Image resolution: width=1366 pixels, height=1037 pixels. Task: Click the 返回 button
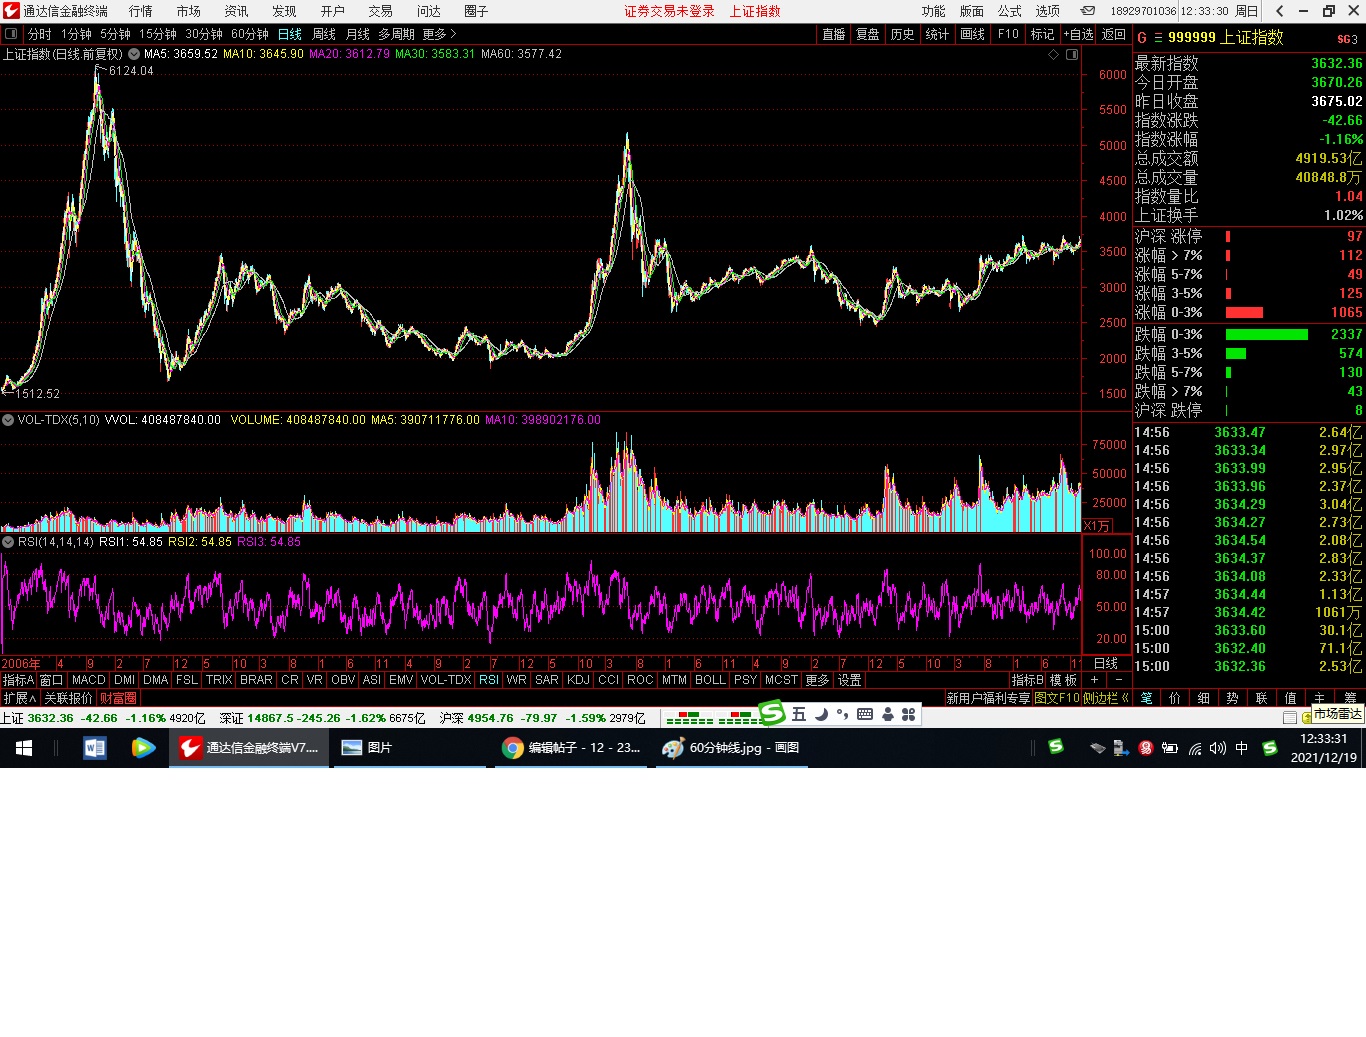click(x=1114, y=34)
